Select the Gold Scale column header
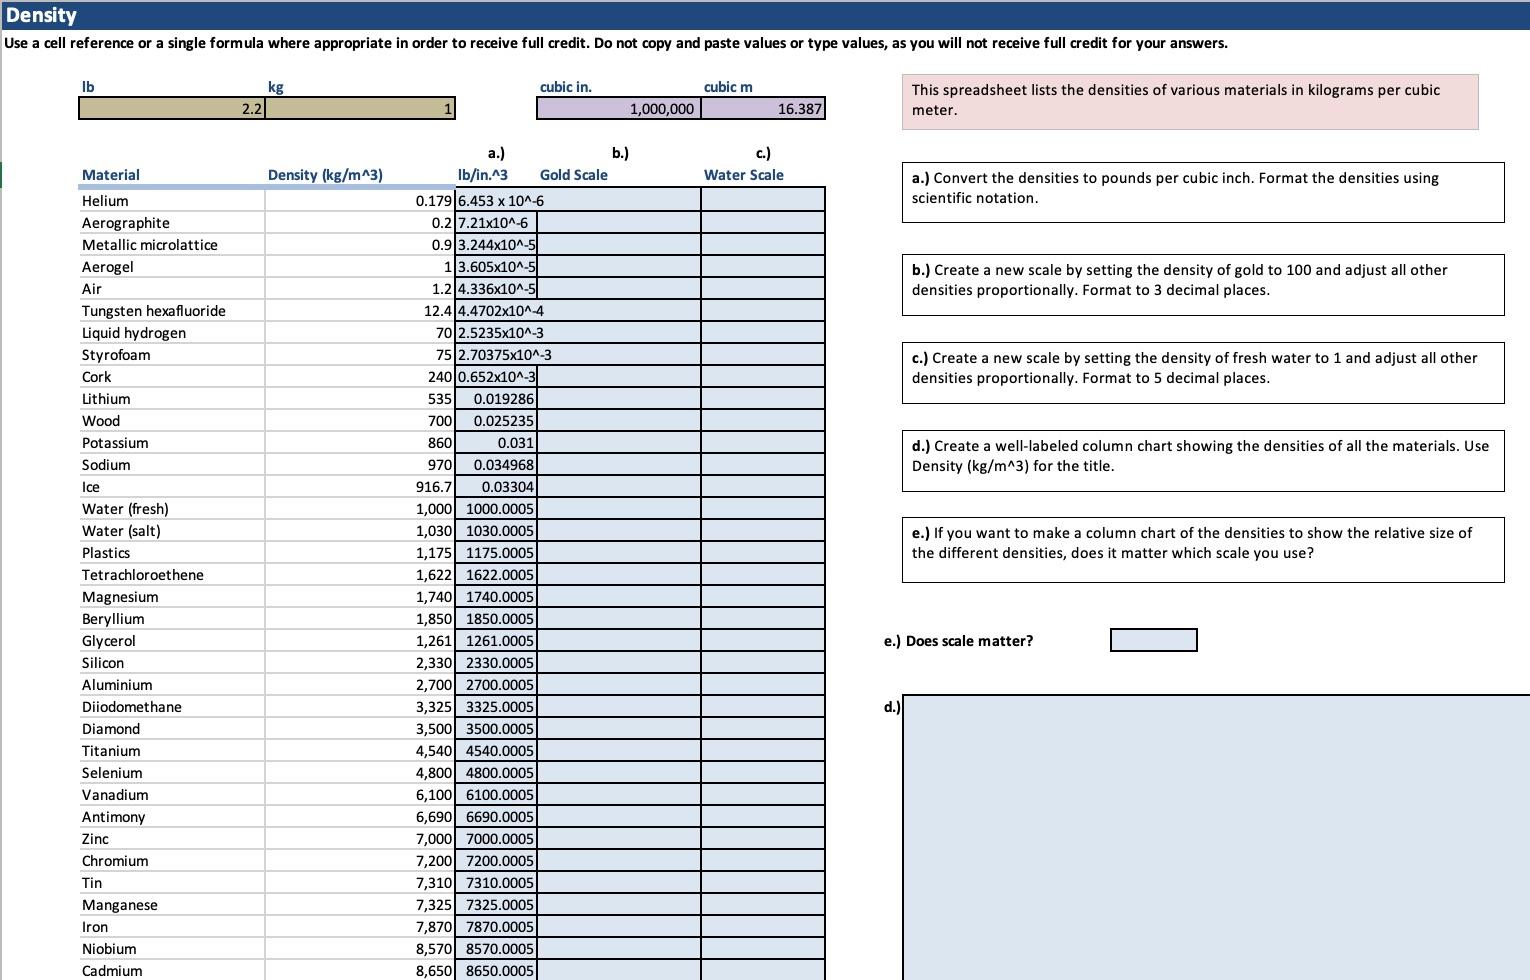 (x=572, y=175)
